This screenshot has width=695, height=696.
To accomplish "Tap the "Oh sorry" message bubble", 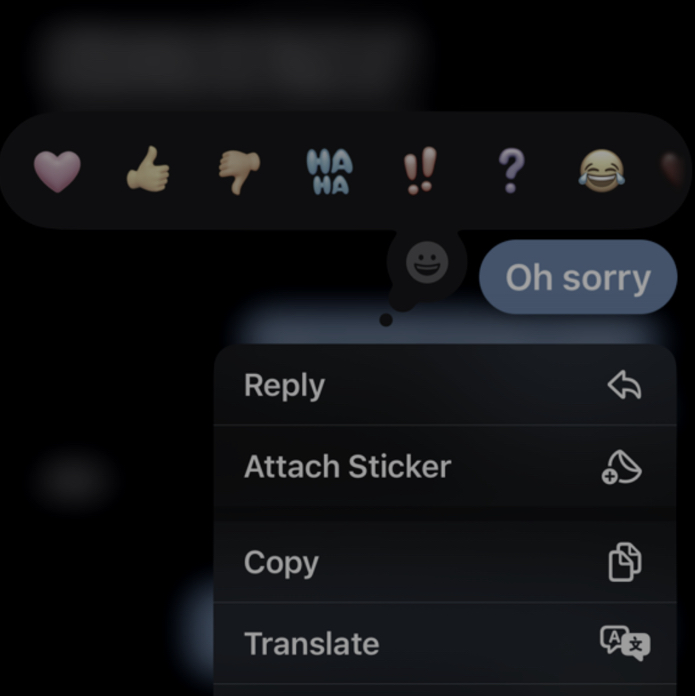I will click(x=578, y=277).
